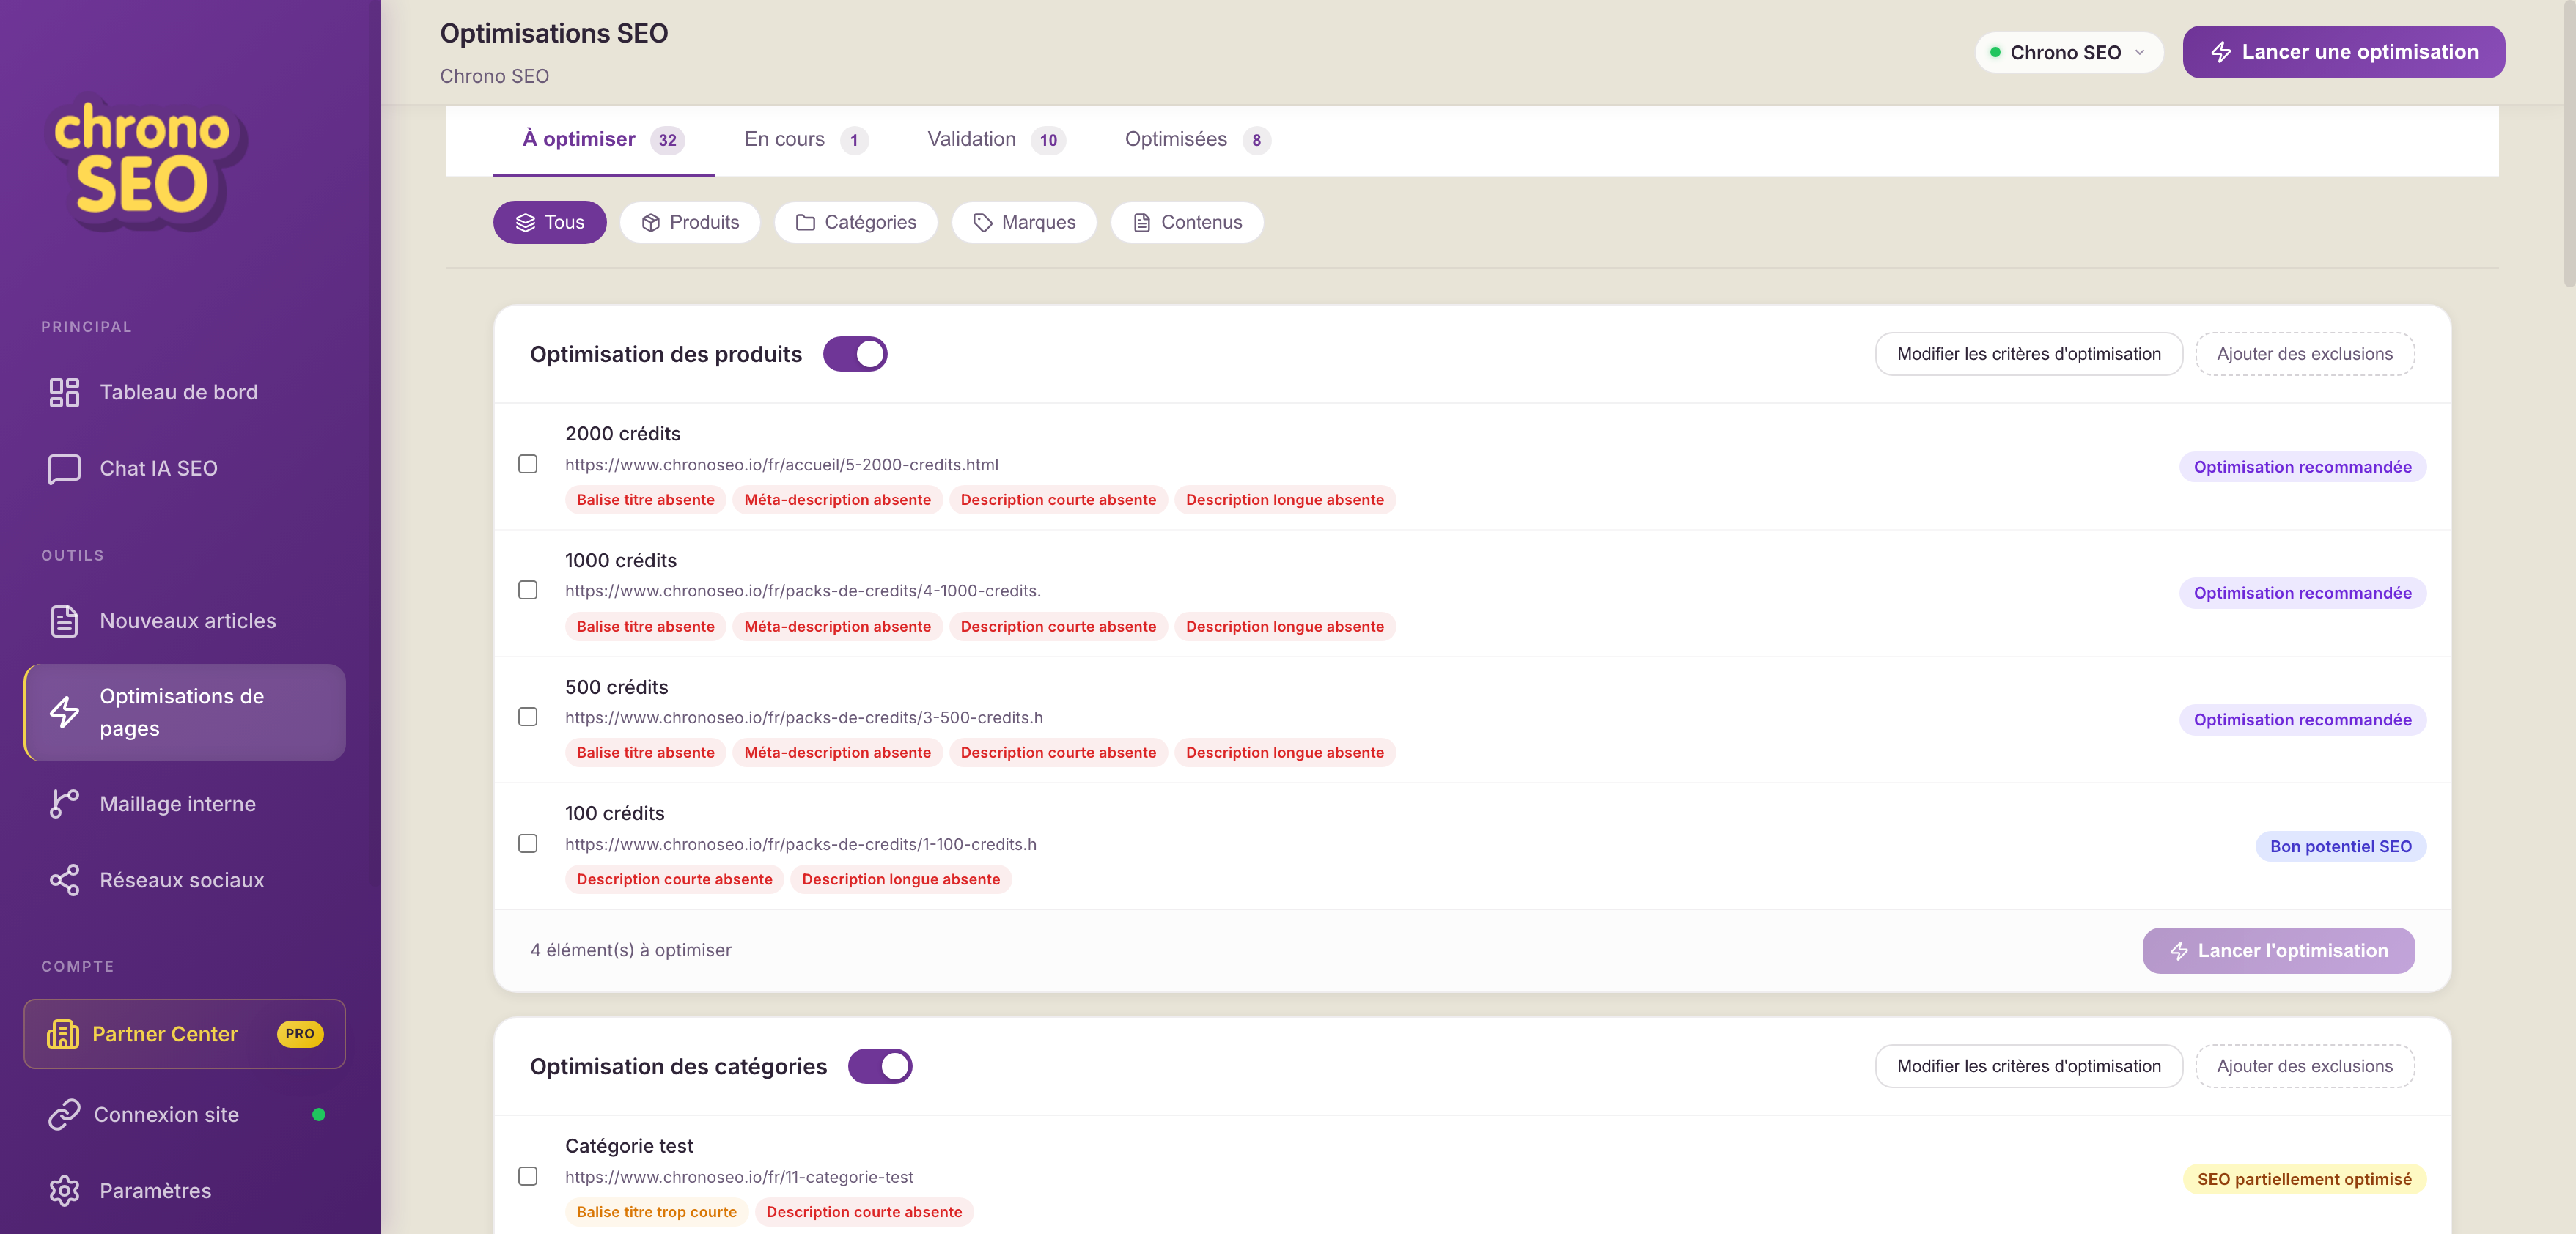Screen dimensions: 2576x1234
Task: Modify products optimisation criteria
Action: [2028, 354]
